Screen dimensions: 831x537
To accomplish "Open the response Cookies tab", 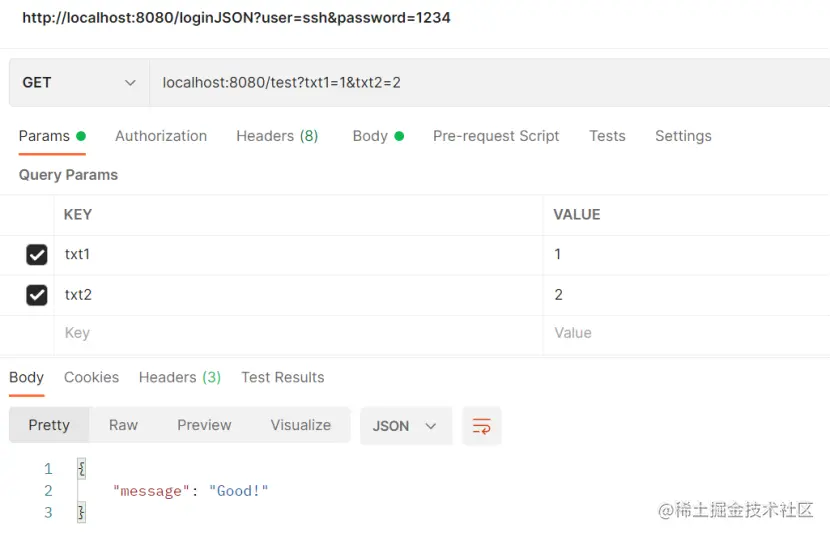I will click(x=92, y=377).
